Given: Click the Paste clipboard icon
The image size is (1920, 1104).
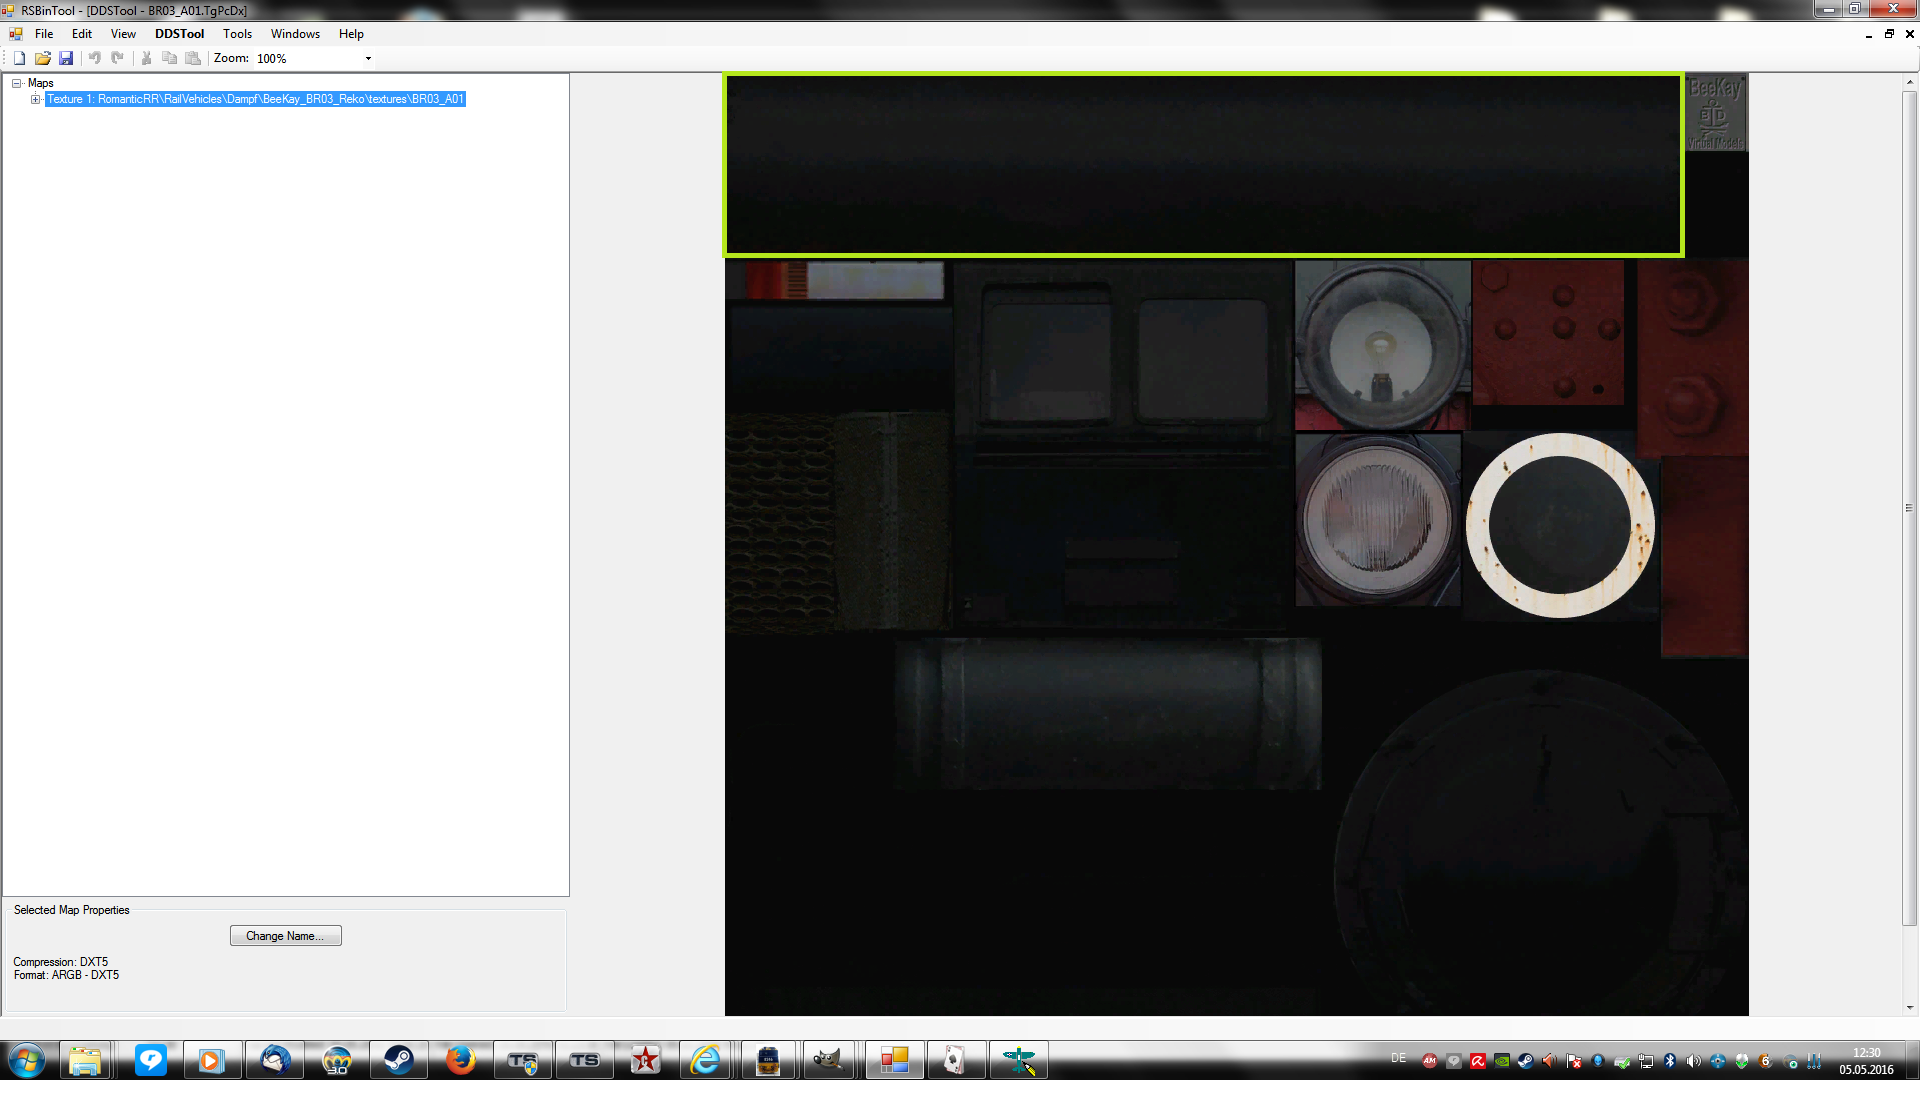Looking at the screenshot, I should coord(193,58).
